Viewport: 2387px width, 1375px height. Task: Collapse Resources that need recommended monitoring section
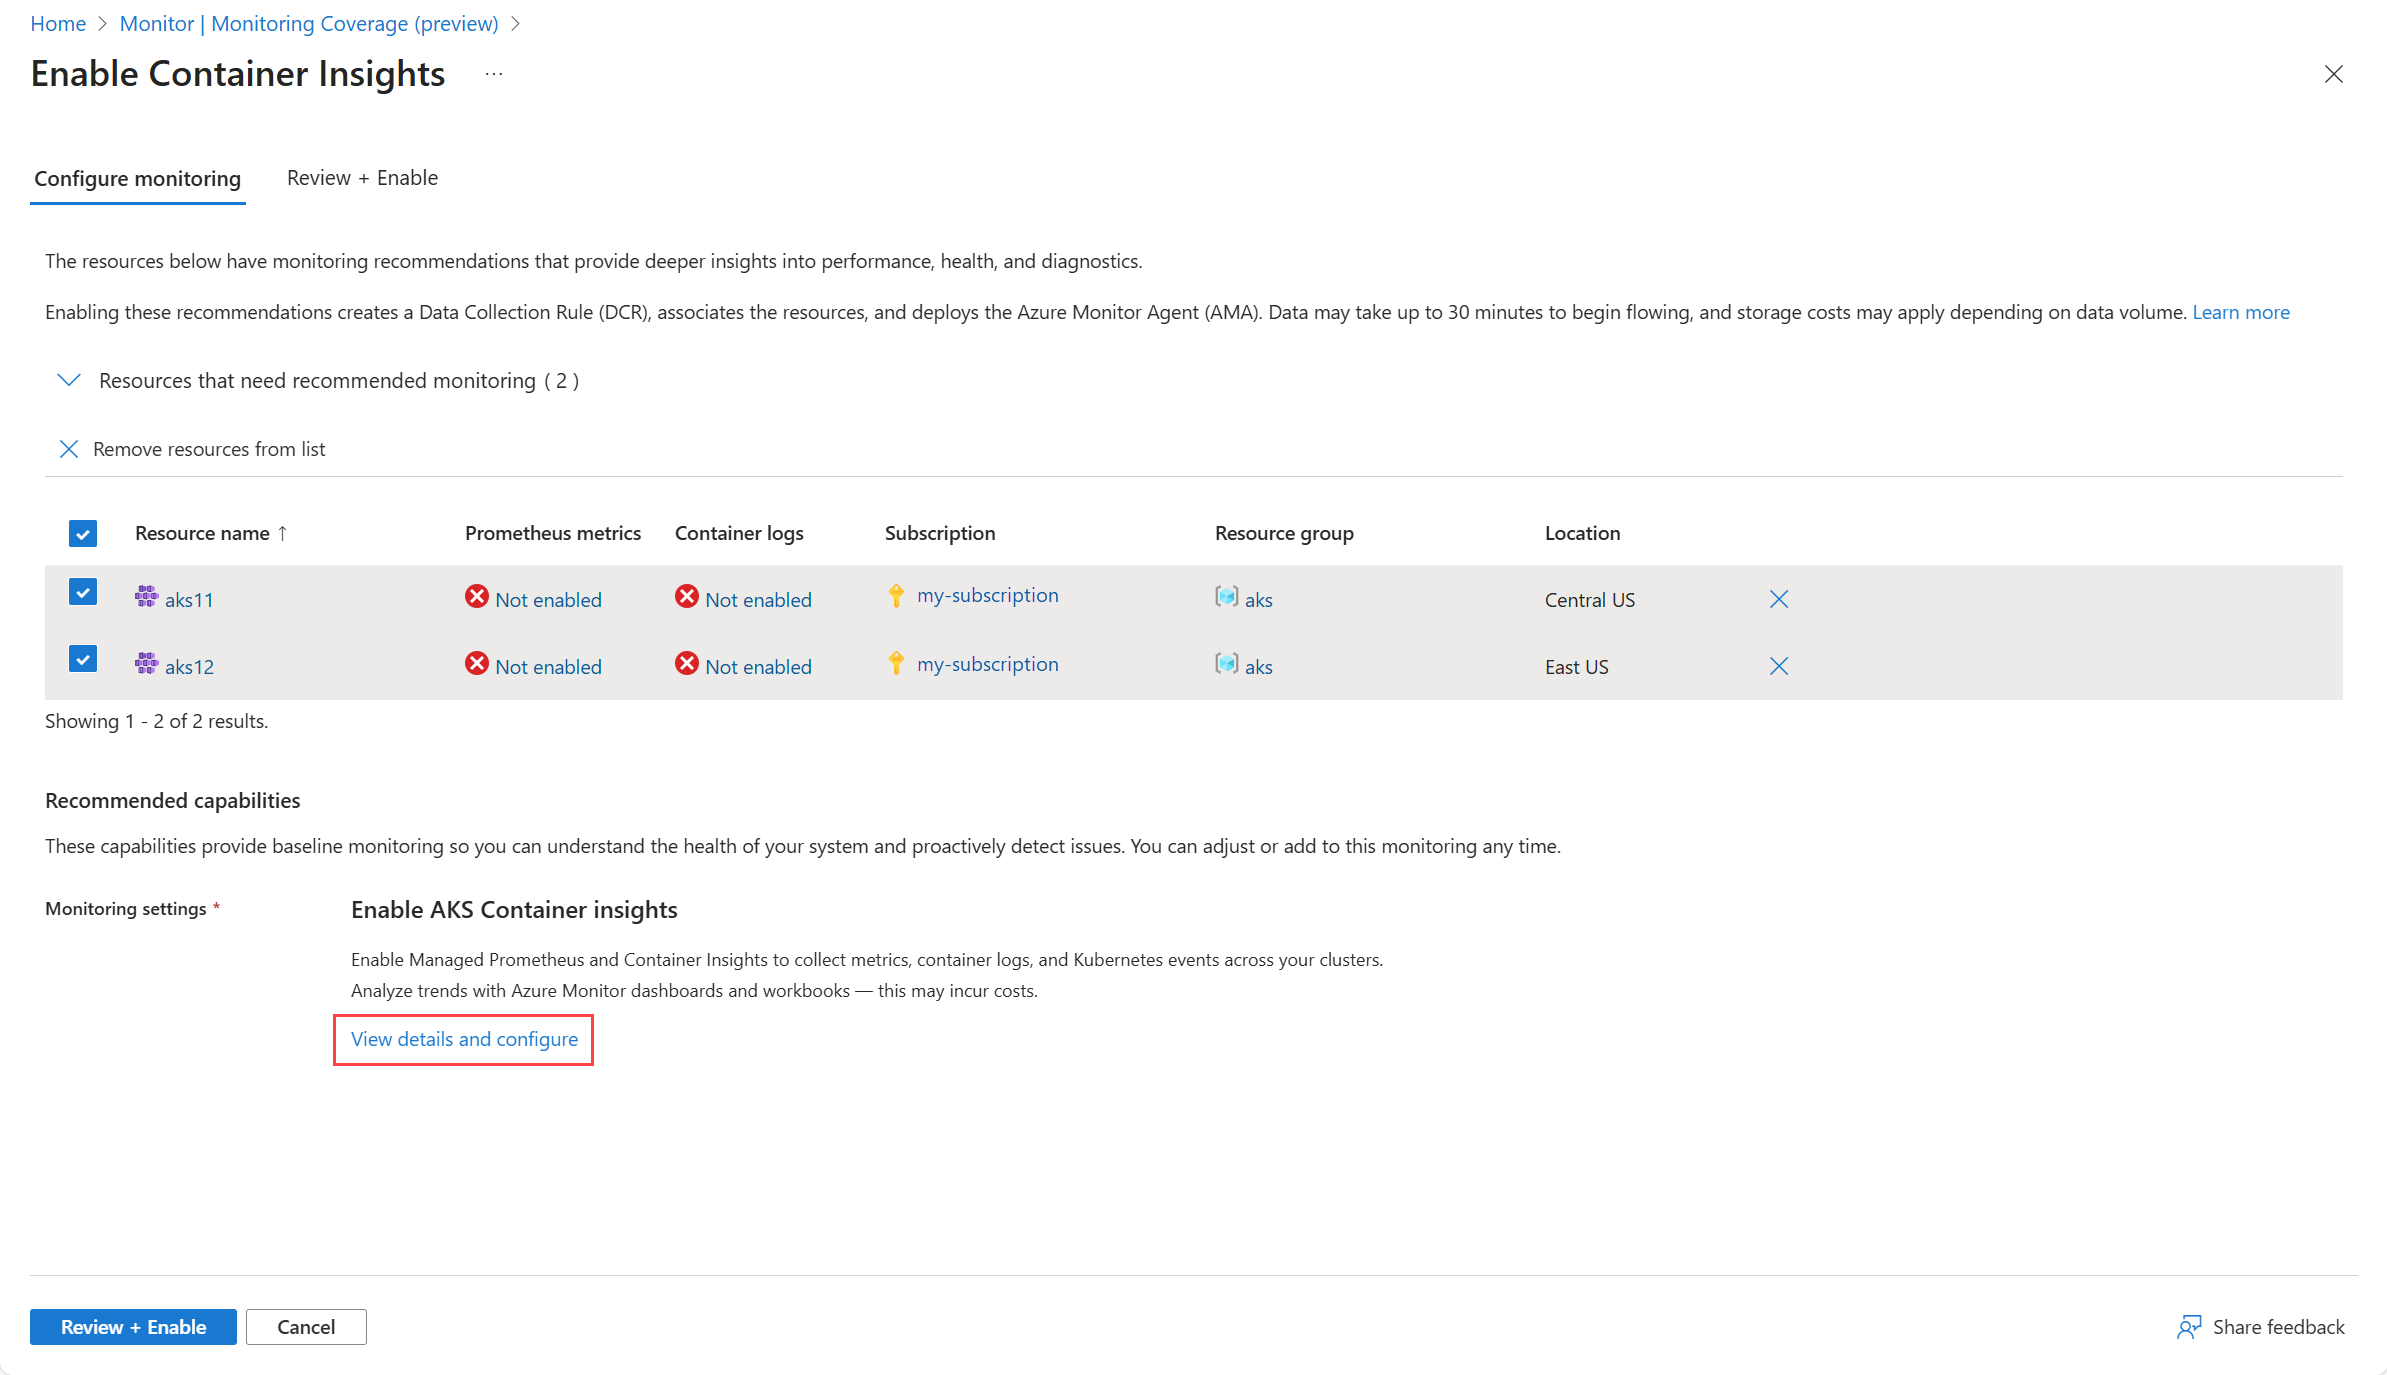pyautogui.click(x=69, y=380)
